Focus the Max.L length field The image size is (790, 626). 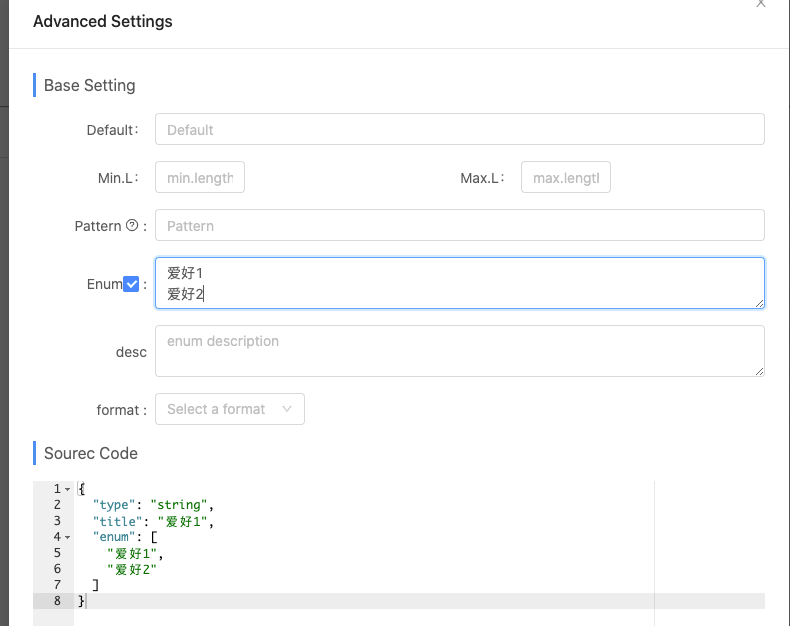pos(565,178)
